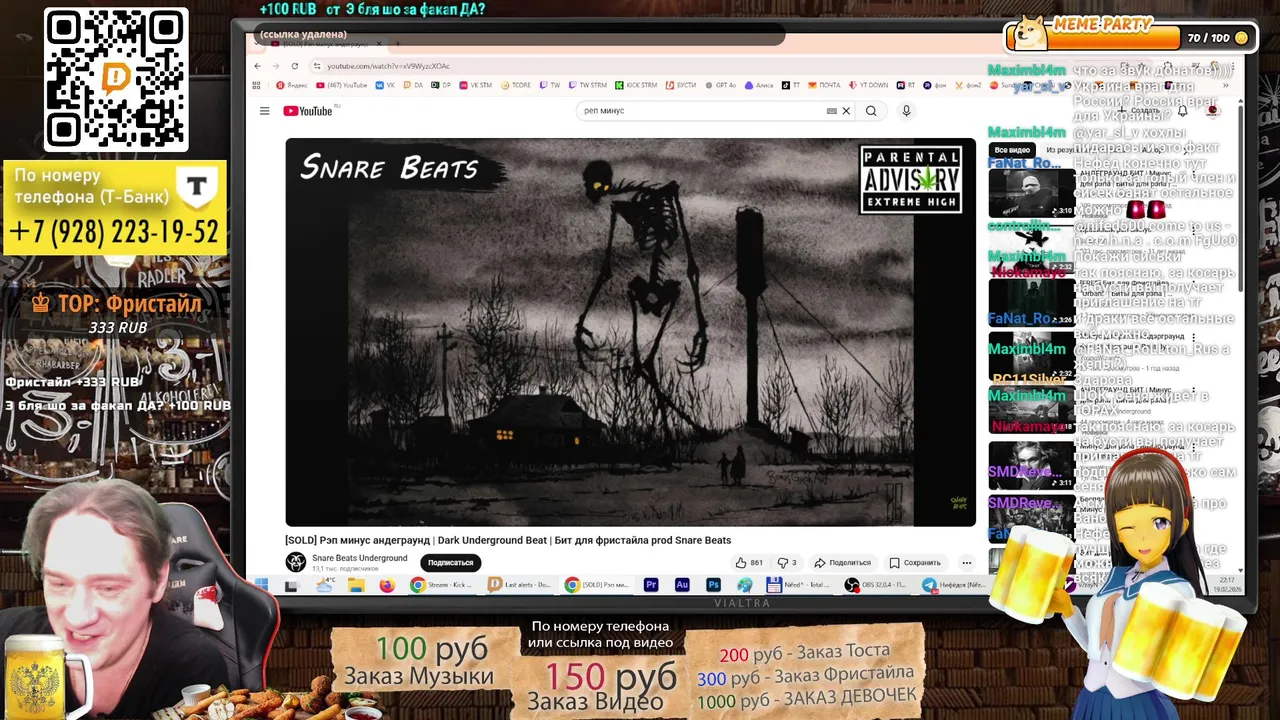Image resolution: width=1280 pixels, height=720 pixels.
Task: Open the KICK STRM bookmark
Action: coord(635,85)
